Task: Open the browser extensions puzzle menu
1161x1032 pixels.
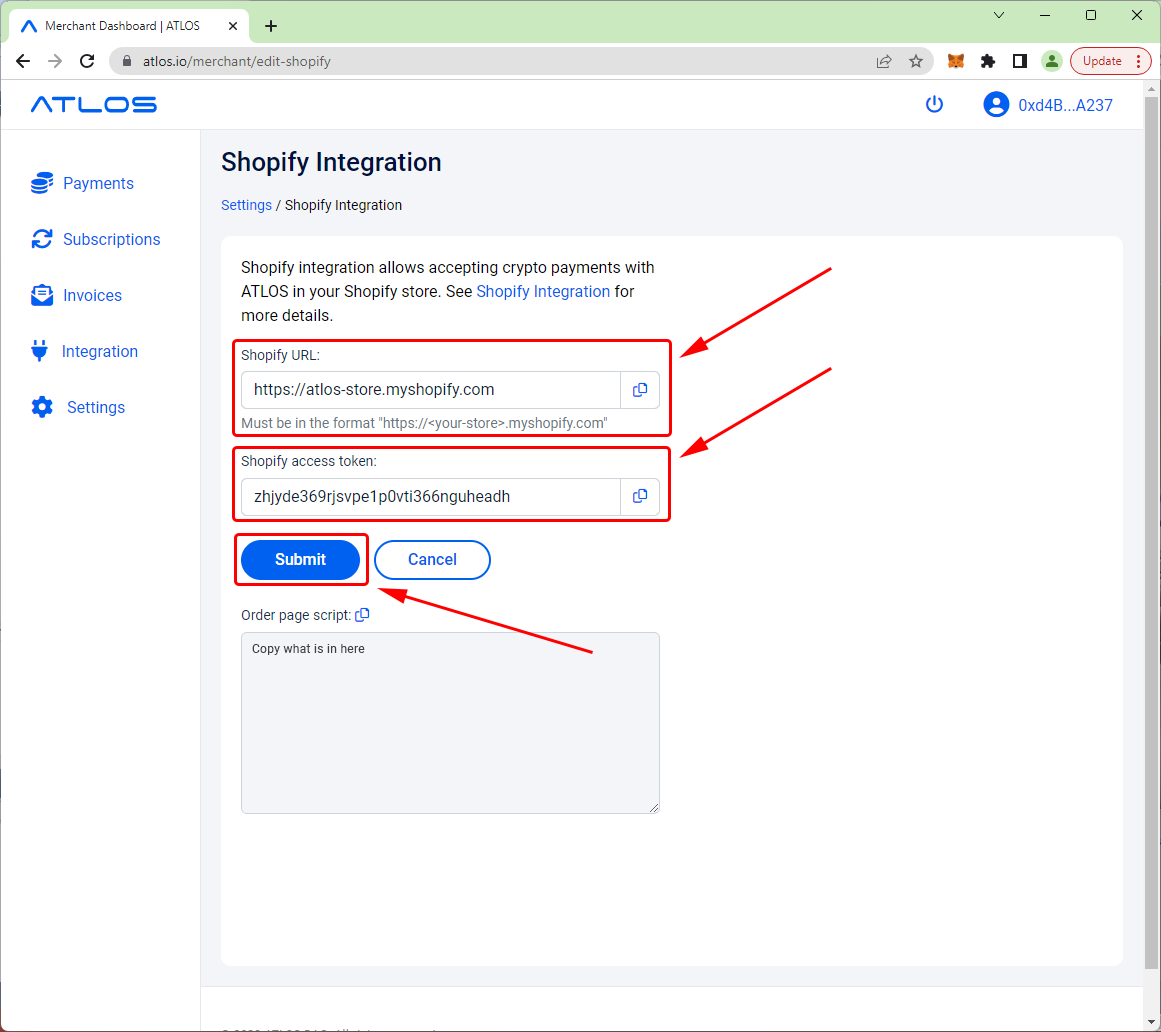Action: [988, 61]
